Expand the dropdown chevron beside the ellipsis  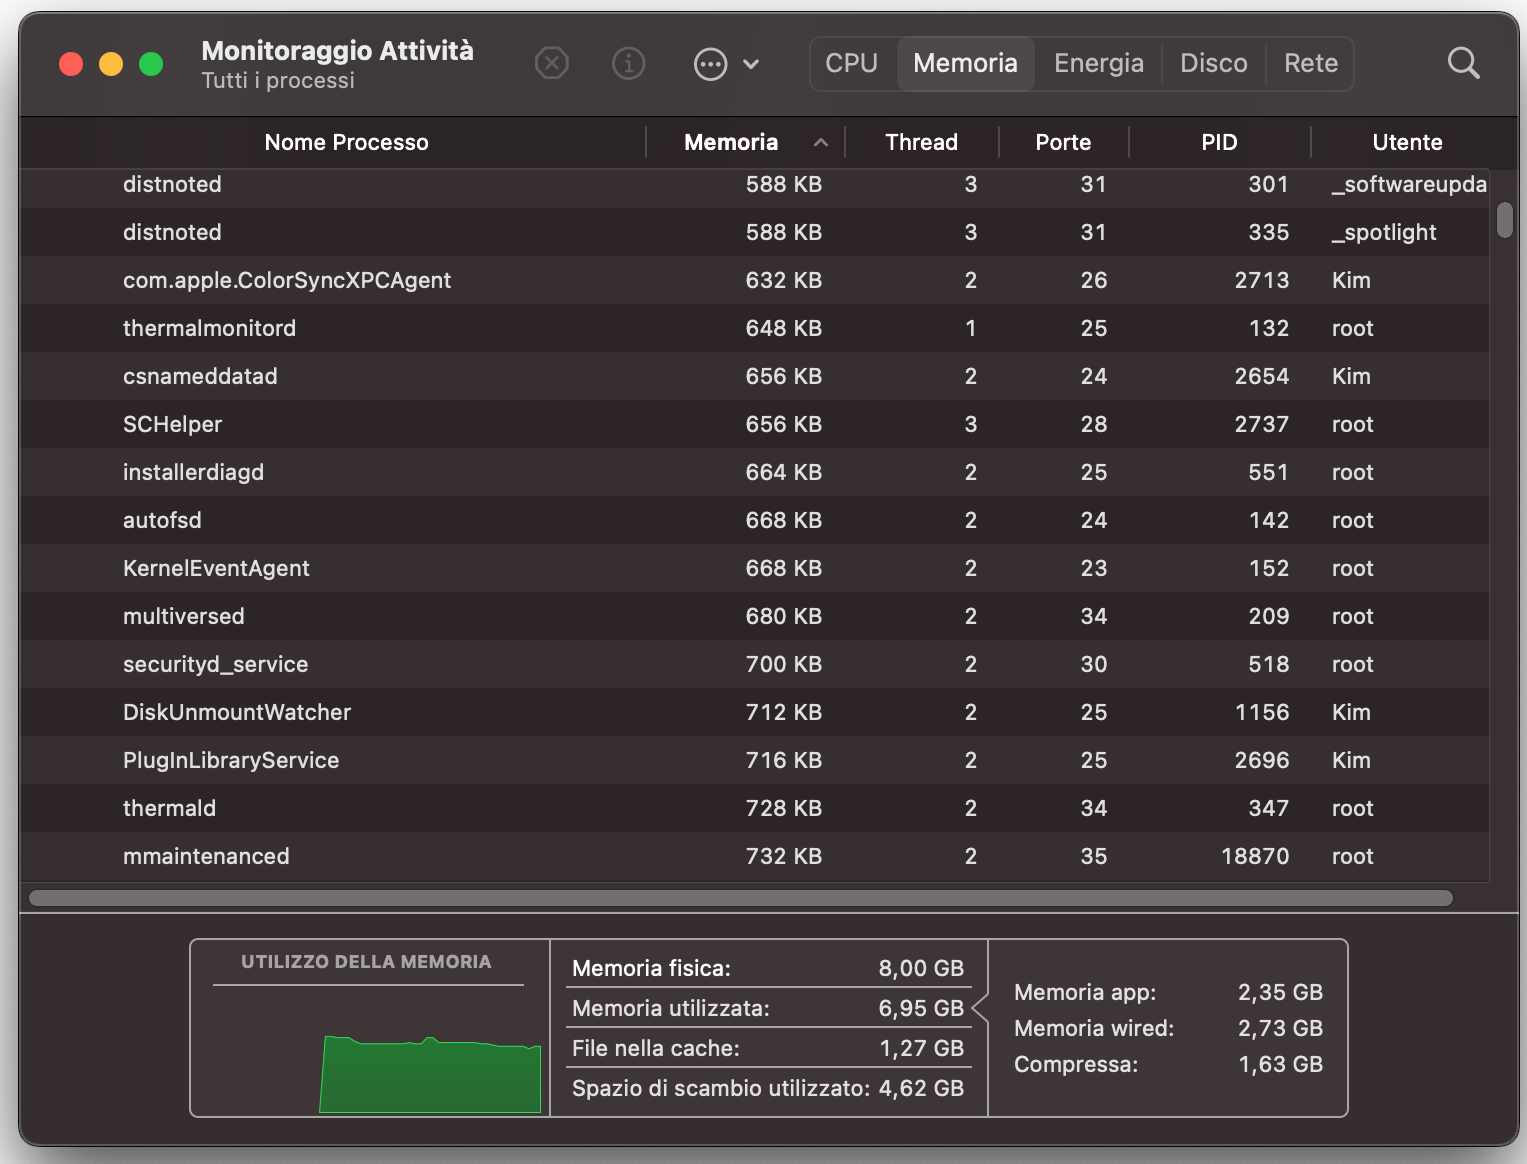coord(751,65)
